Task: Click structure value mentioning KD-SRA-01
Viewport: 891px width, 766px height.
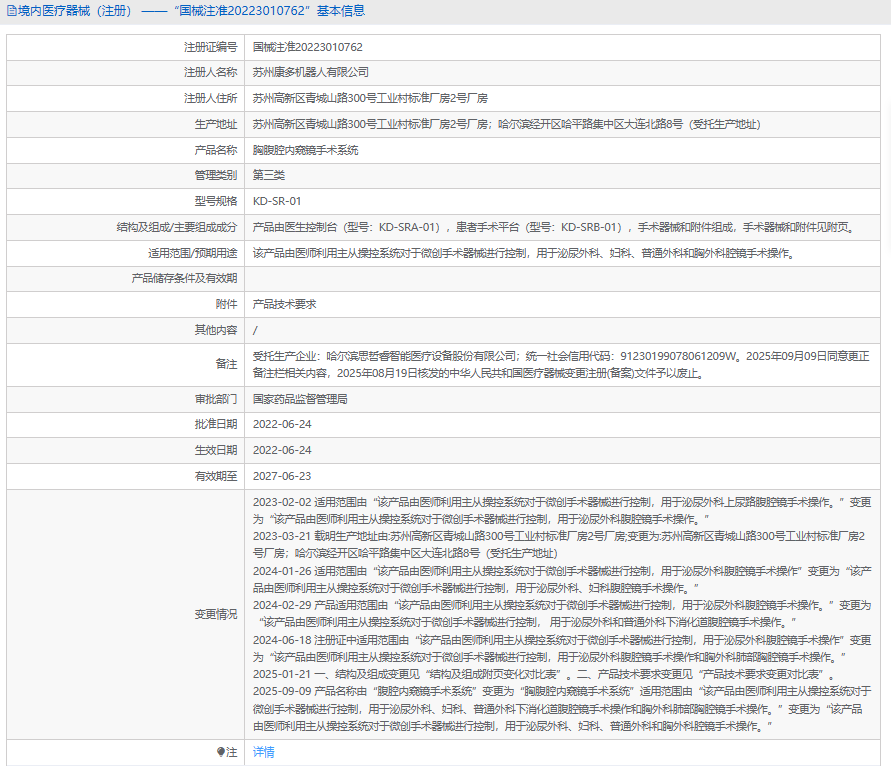Action: tap(554, 227)
